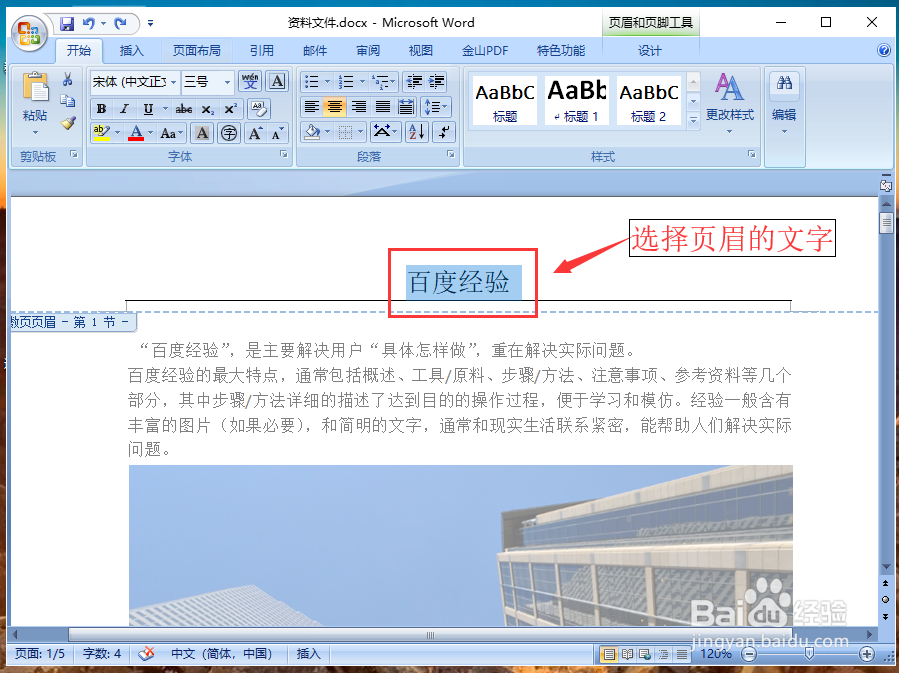Screen dimensions: 899x673
Task: Toggle bold formatting
Action: (101, 108)
